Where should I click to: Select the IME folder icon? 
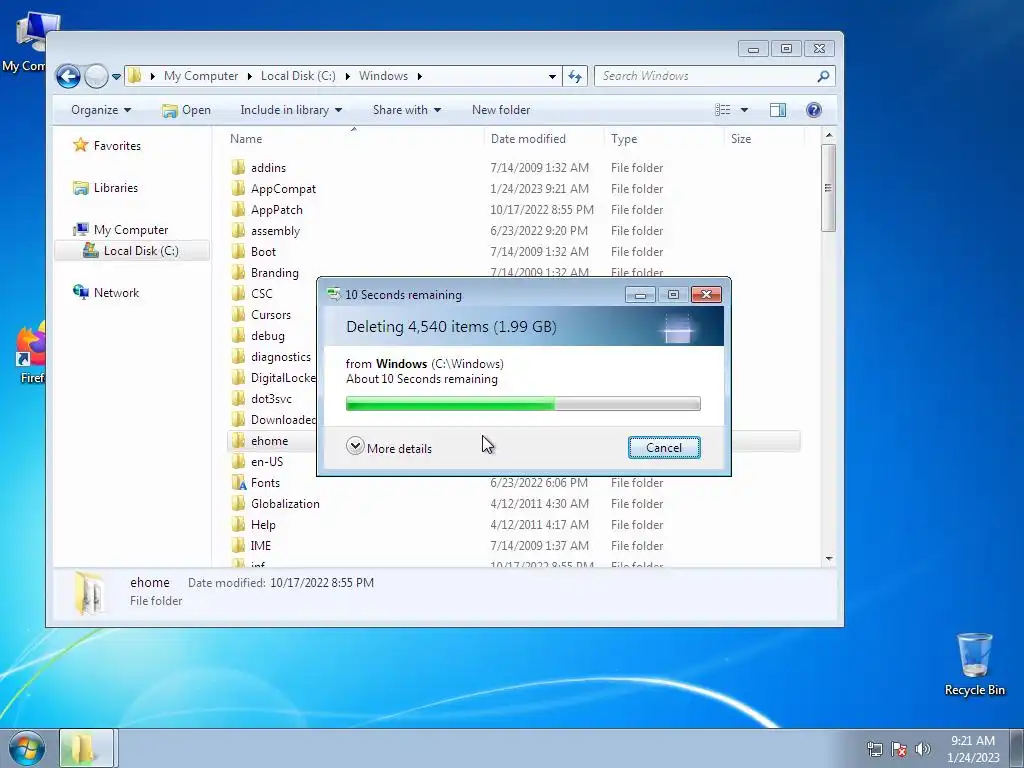239,545
